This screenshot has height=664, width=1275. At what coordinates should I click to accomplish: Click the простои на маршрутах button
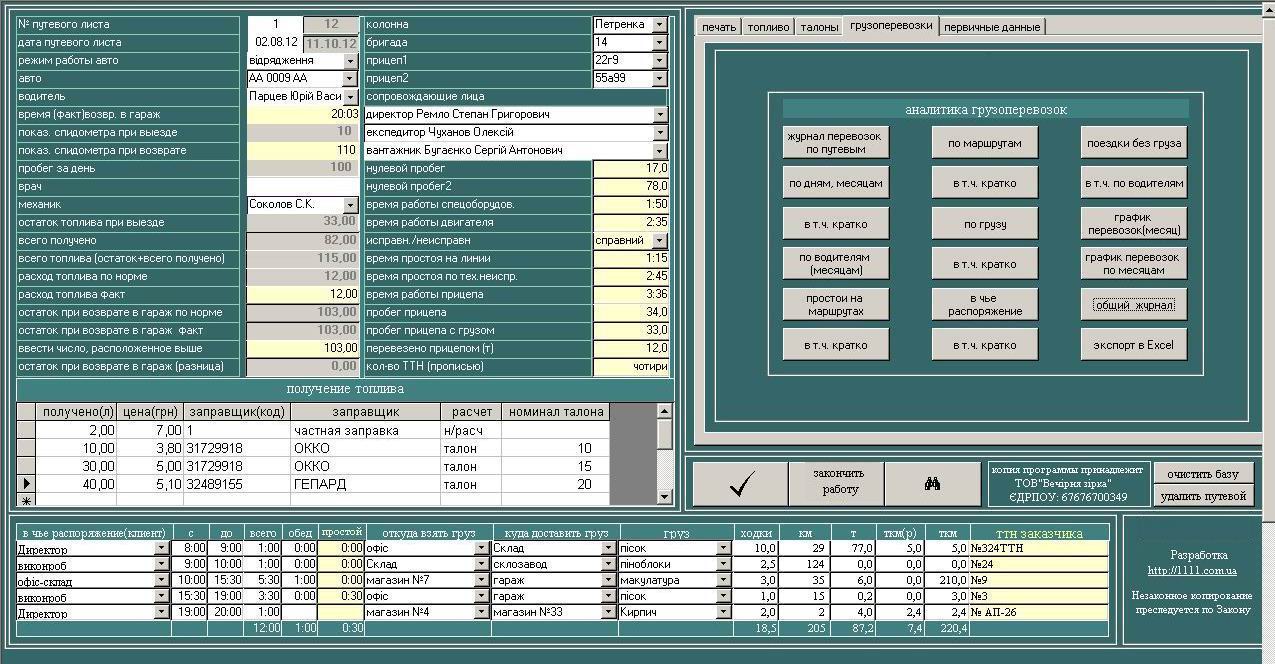coord(835,305)
